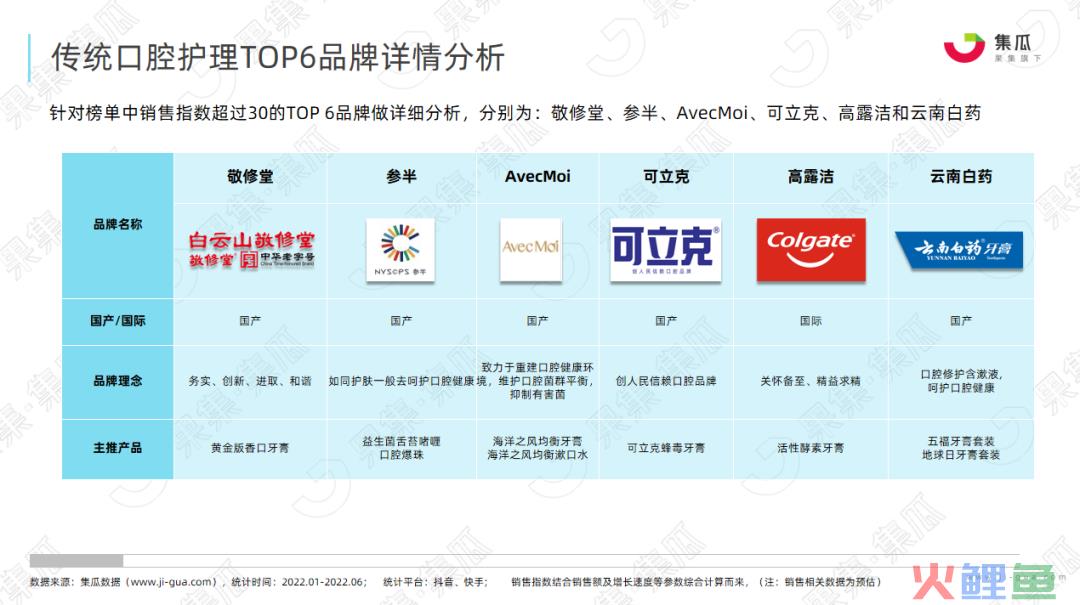1080x605 pixels.
Task: Click the 五福牙膏套装 product text
Action: pos(961,441)
